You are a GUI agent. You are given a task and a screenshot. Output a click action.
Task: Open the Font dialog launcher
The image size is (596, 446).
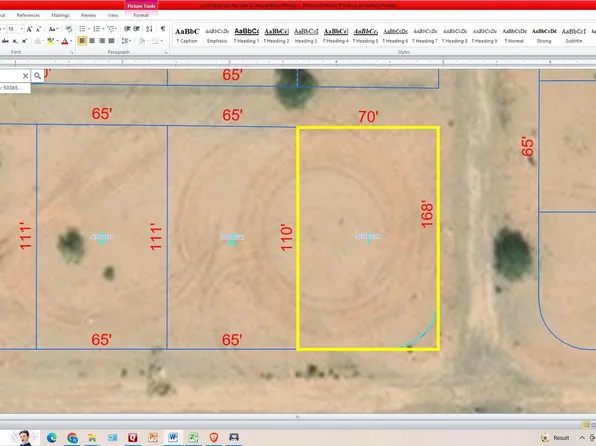point(71,52)
